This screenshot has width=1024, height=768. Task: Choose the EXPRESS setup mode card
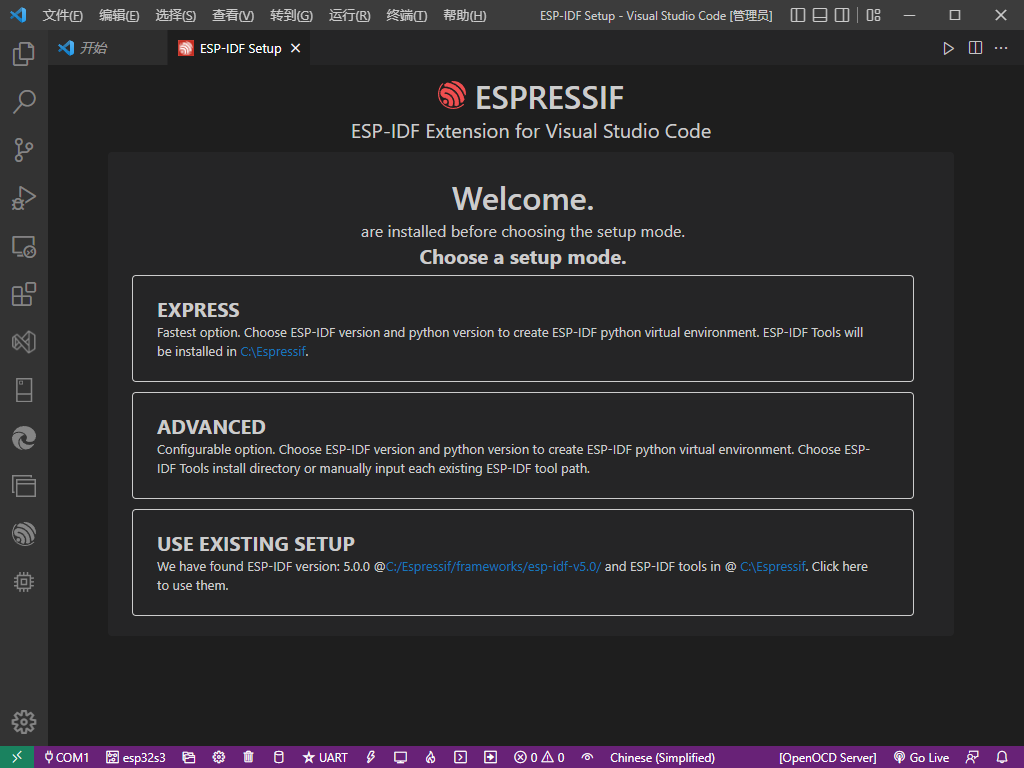click(522, 328)
